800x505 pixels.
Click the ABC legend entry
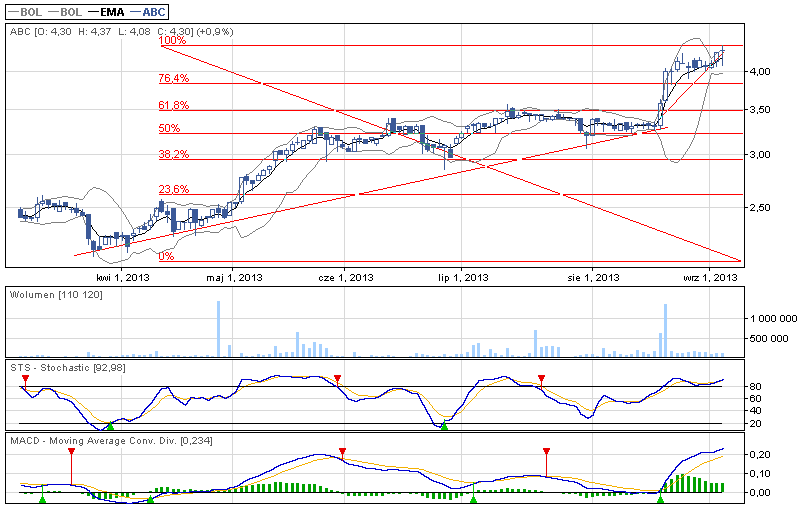[148, 12]
